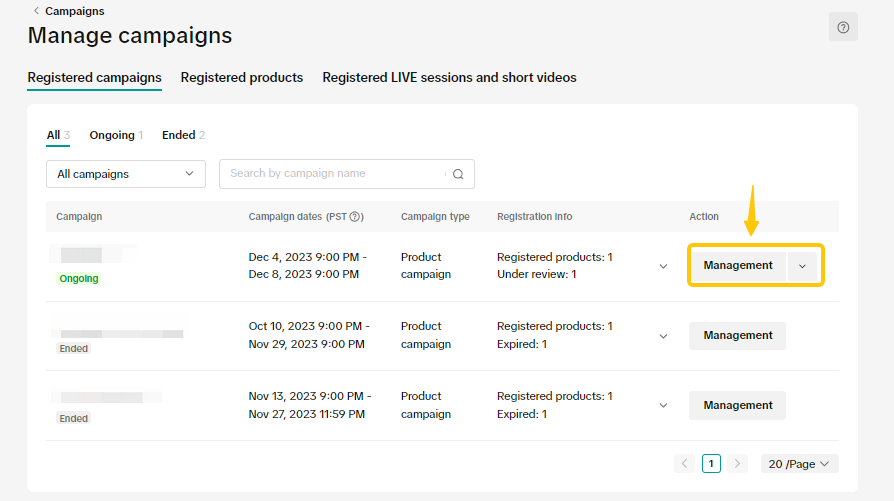This screenshot has width=894, height=501.
Task: Click Management for the Ongoing campaign
Action: pyautogui.click(x=738, y=266)
